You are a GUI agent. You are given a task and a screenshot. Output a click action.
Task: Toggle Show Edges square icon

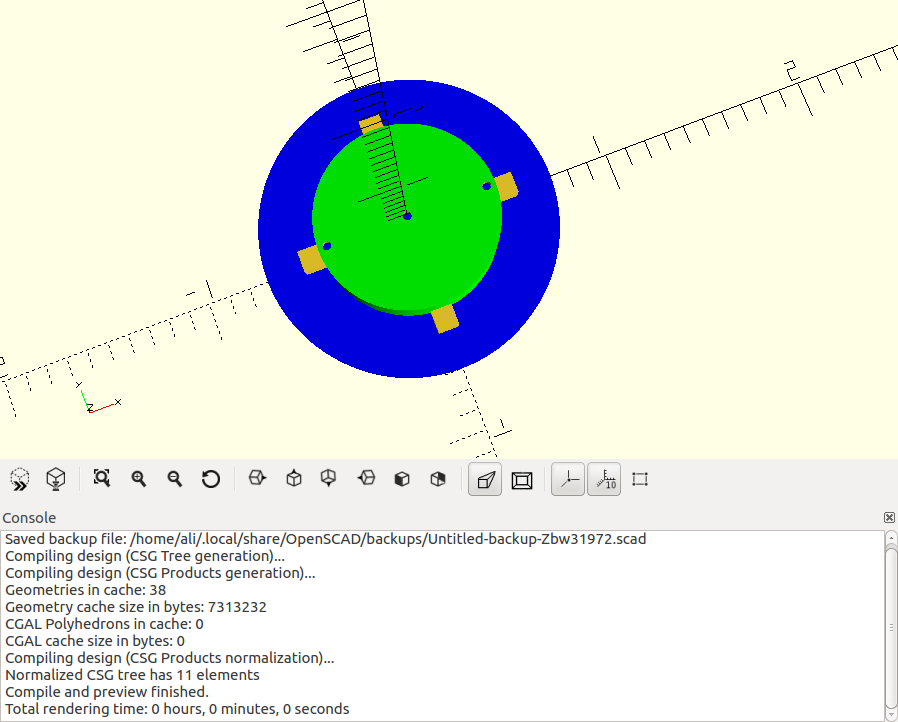pyautogui.click(x=640, y=479)
